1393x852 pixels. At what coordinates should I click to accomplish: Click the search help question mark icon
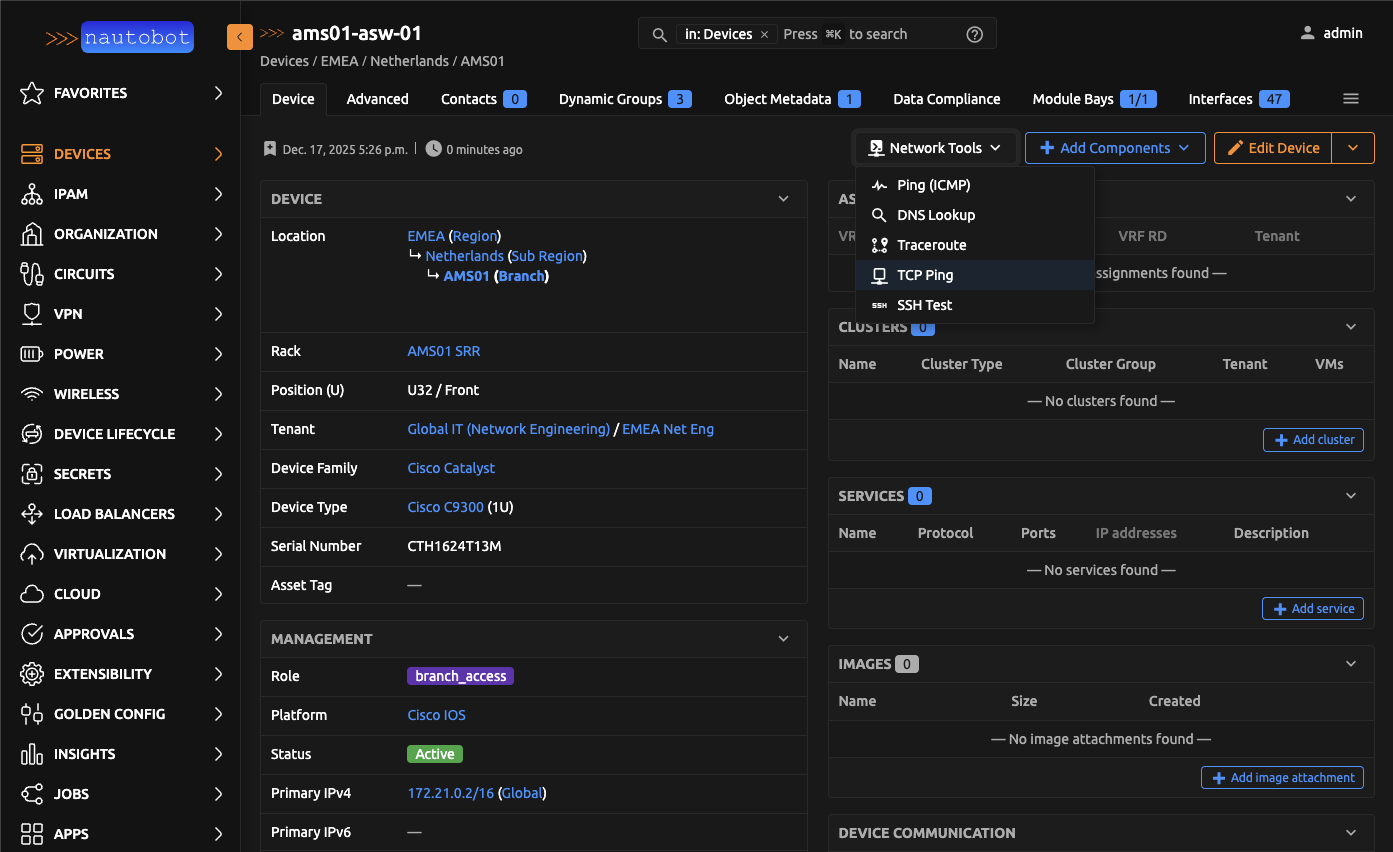pos(974,34)
